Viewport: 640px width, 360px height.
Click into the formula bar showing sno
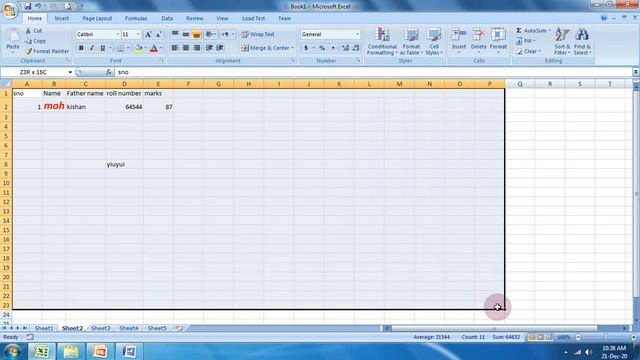373,72
